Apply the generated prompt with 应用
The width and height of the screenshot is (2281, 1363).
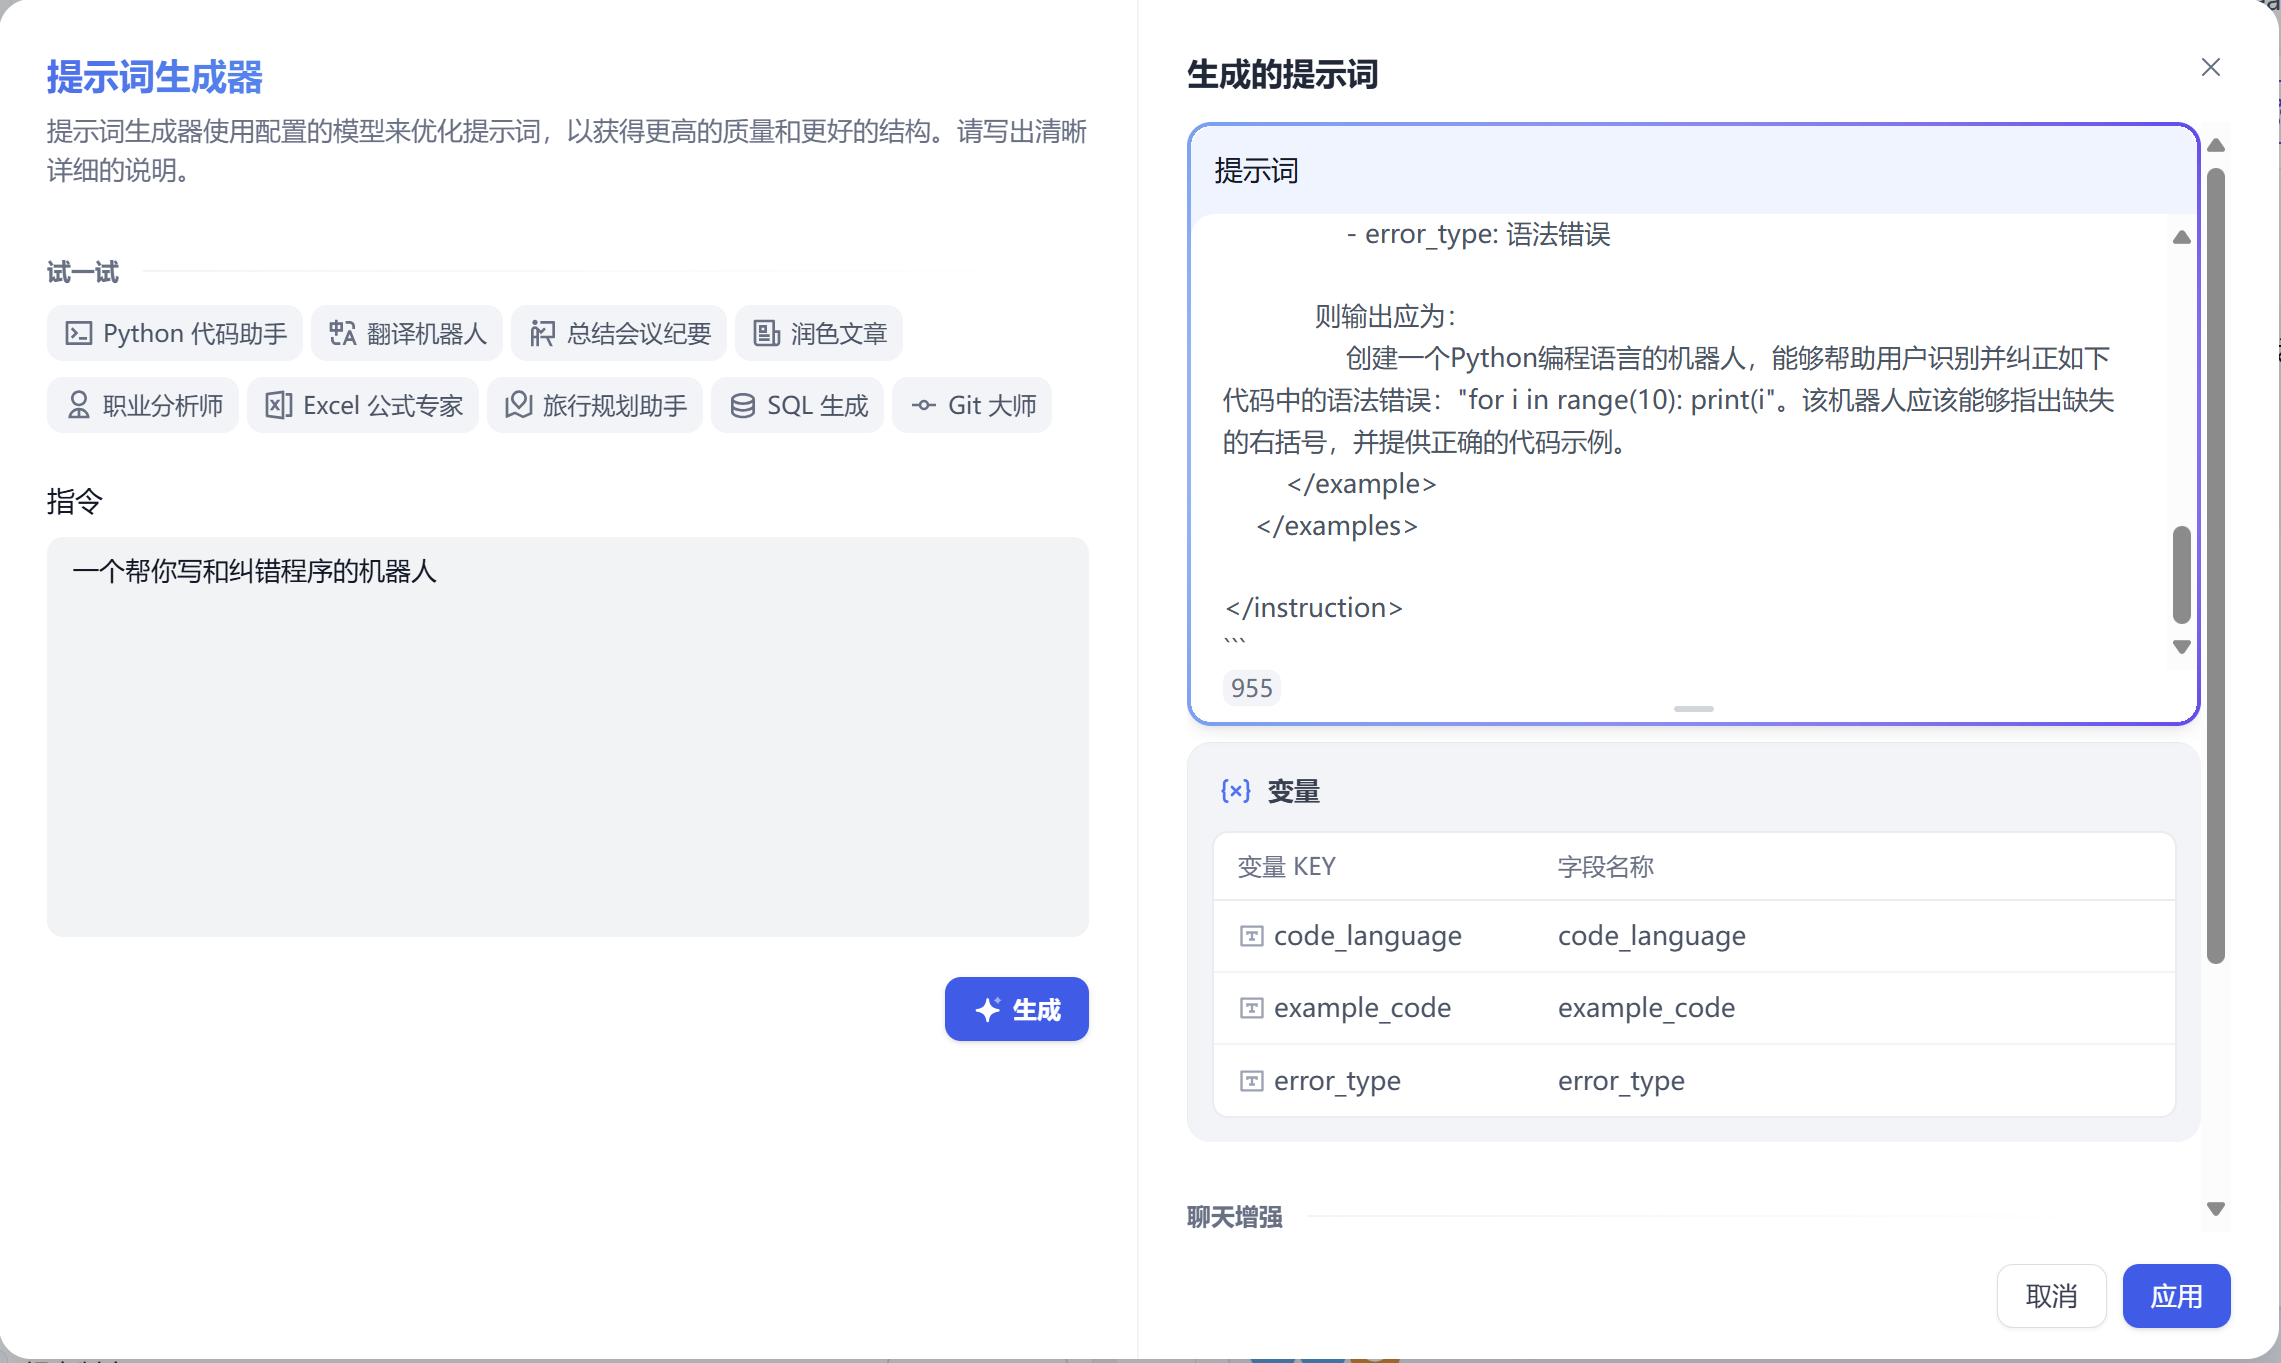[2176, 1295]
